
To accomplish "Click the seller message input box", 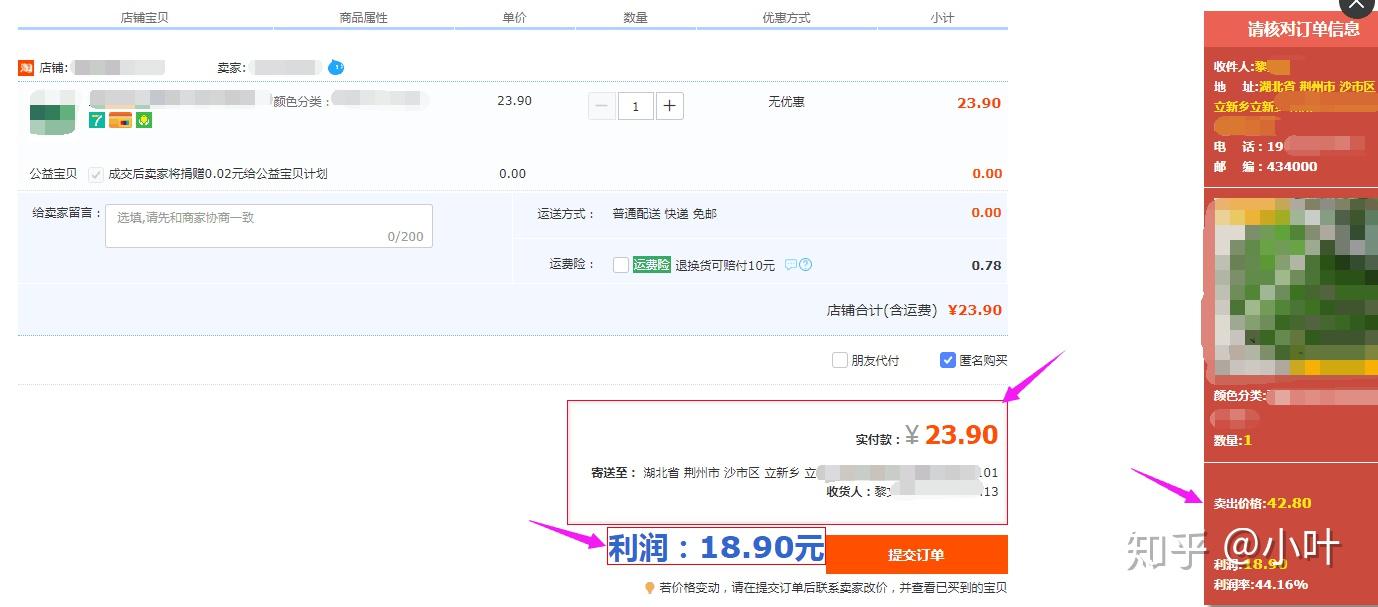I will click(x=267, y=225).
